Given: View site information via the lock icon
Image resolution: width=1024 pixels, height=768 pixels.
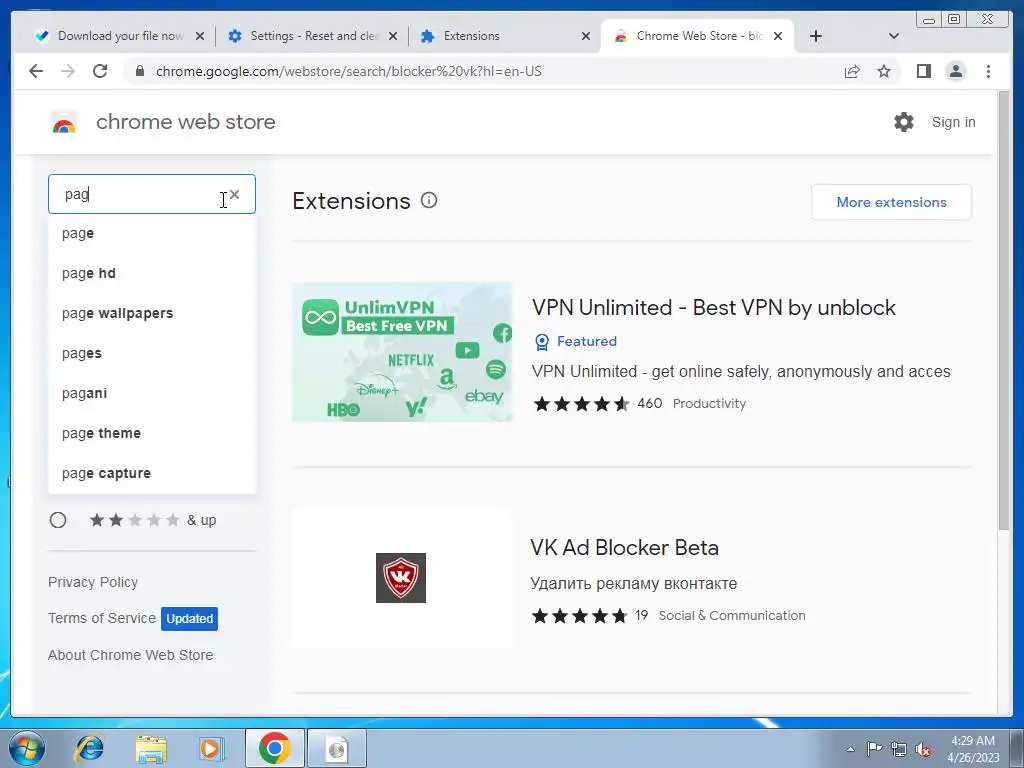Looking at the screenshot, I should (x=139, y=71).
